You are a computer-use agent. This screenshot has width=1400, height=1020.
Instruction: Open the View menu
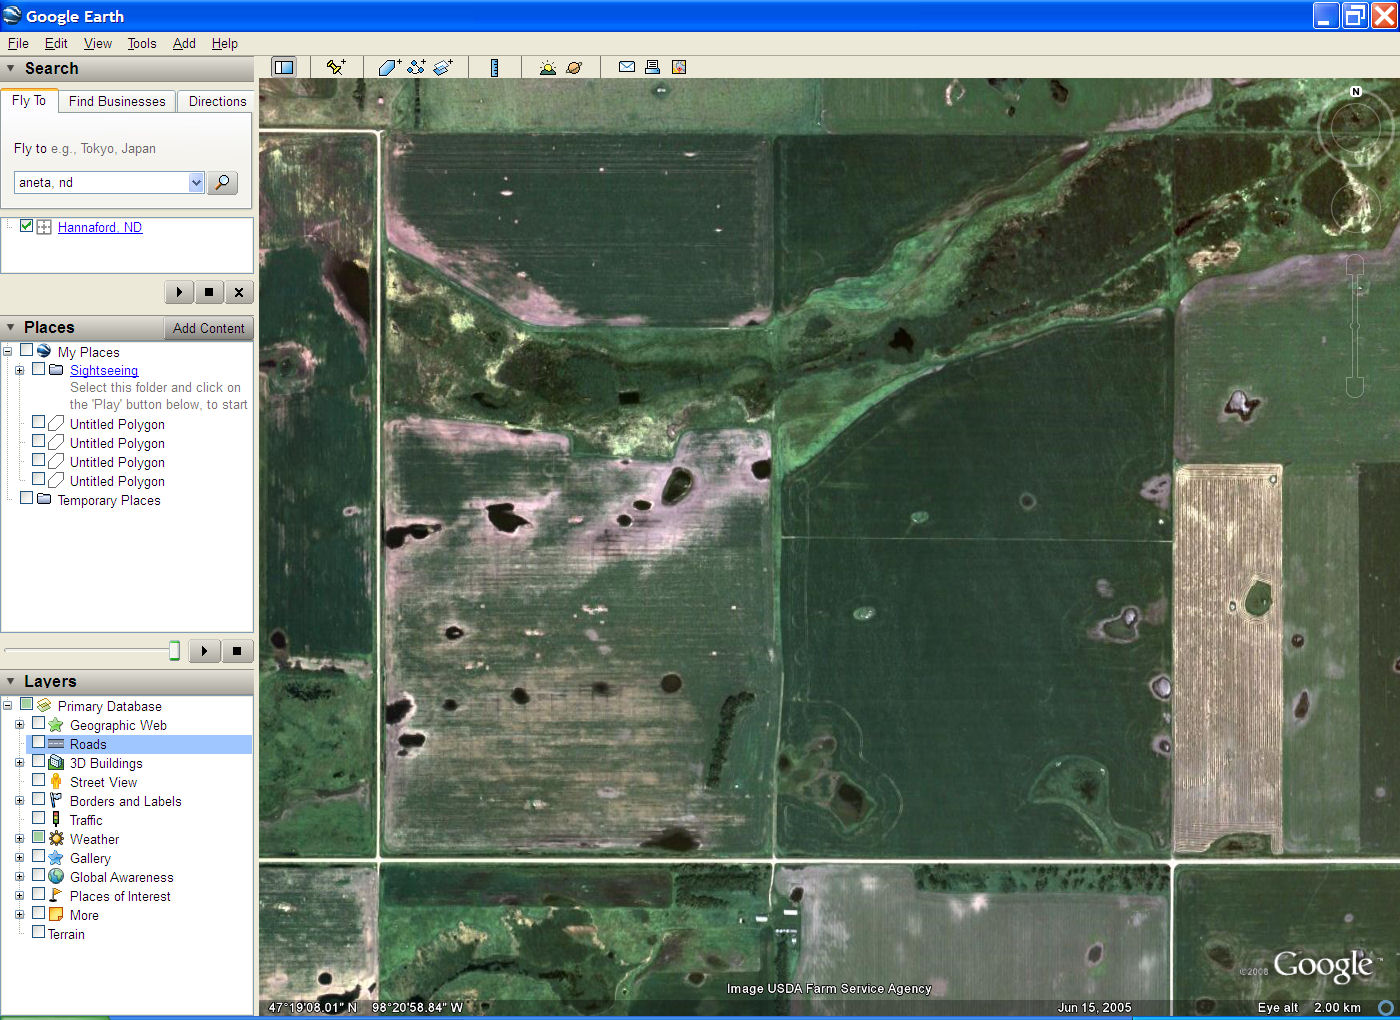tap(98, 43)
